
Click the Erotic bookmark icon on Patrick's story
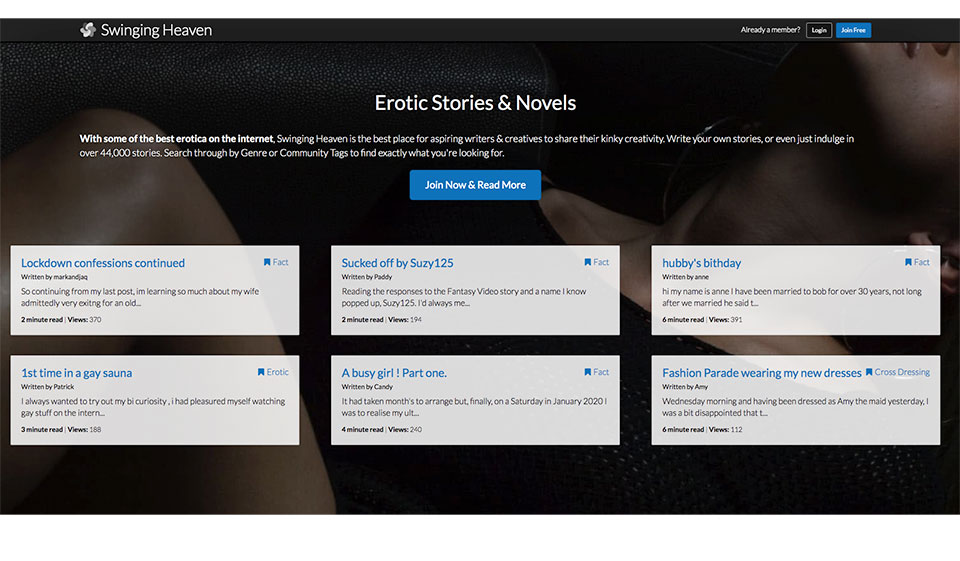click(x=261, y=372)
